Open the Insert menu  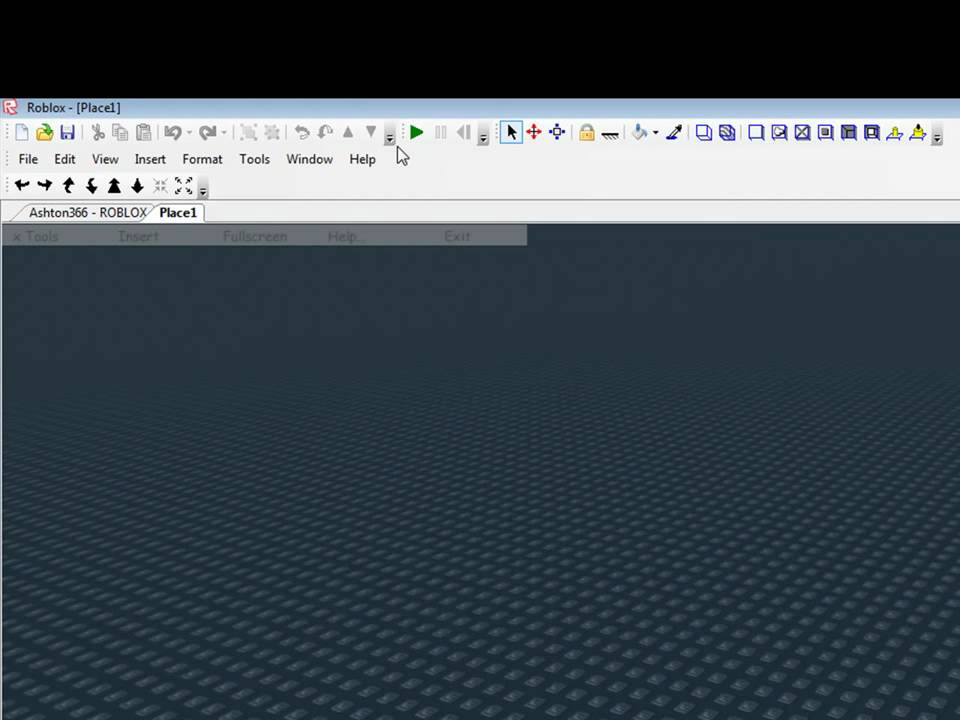coord(150,159)
